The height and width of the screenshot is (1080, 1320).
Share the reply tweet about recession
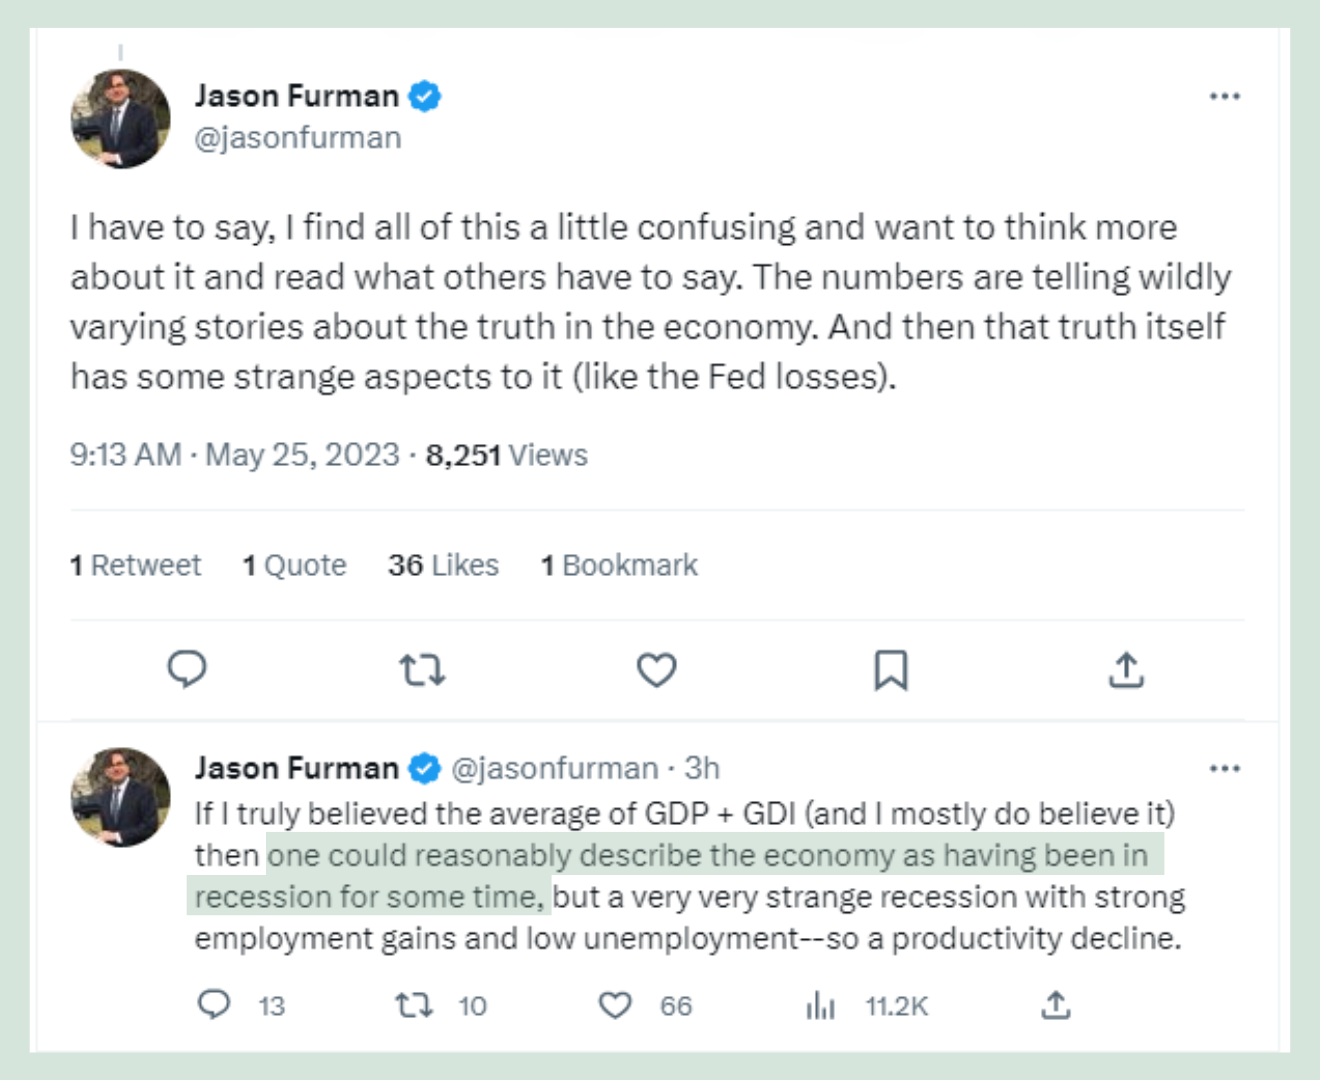1056,1004
